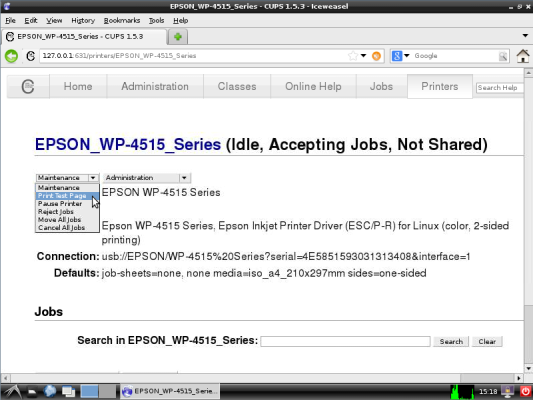Open the search engine chooser arrow

407,56
